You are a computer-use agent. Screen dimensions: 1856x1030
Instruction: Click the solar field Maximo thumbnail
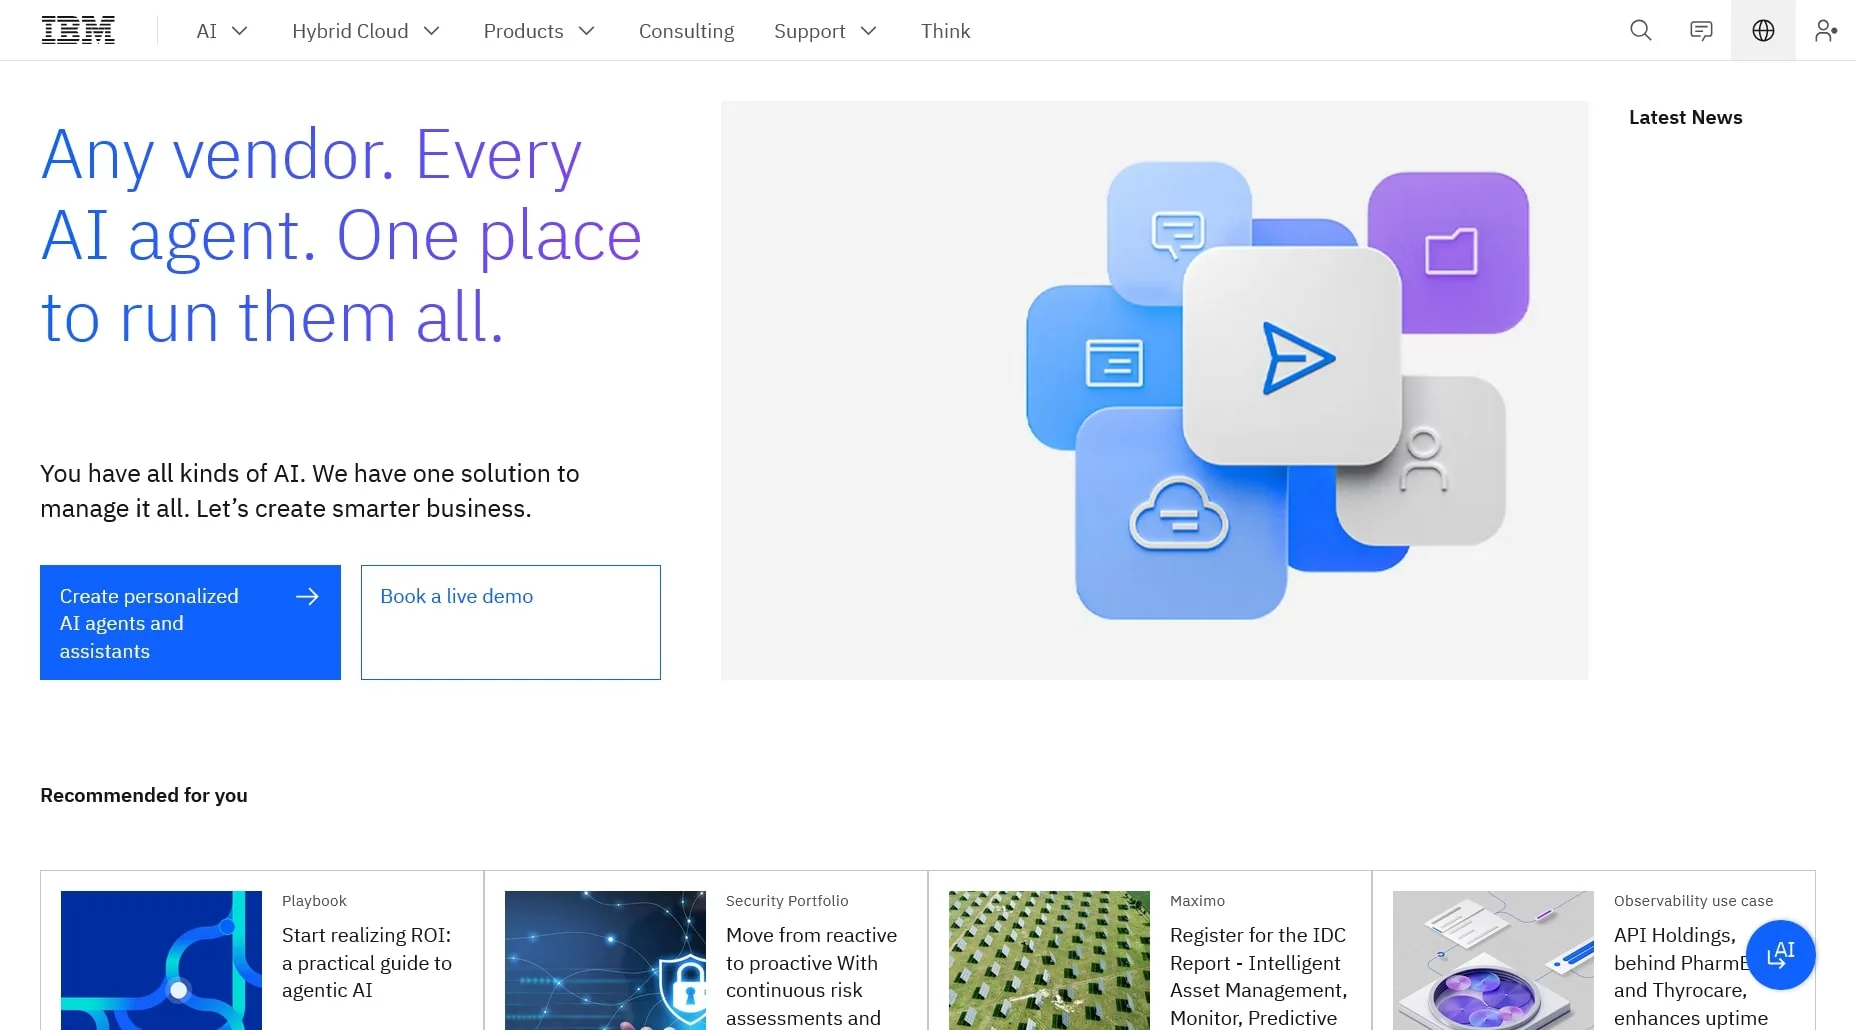point(1049,960)
